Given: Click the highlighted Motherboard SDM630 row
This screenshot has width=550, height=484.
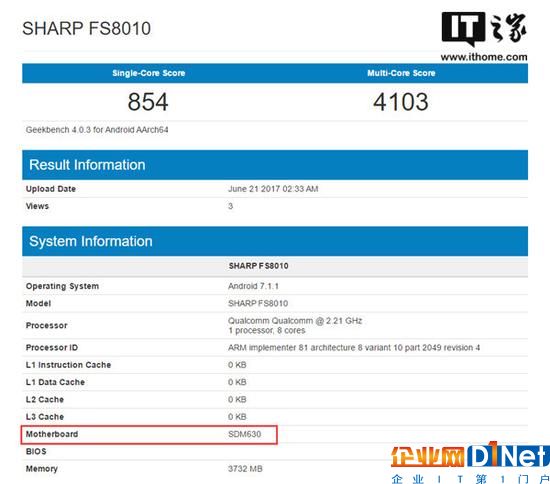Looking at the screenshot, I should coord(149,435).
